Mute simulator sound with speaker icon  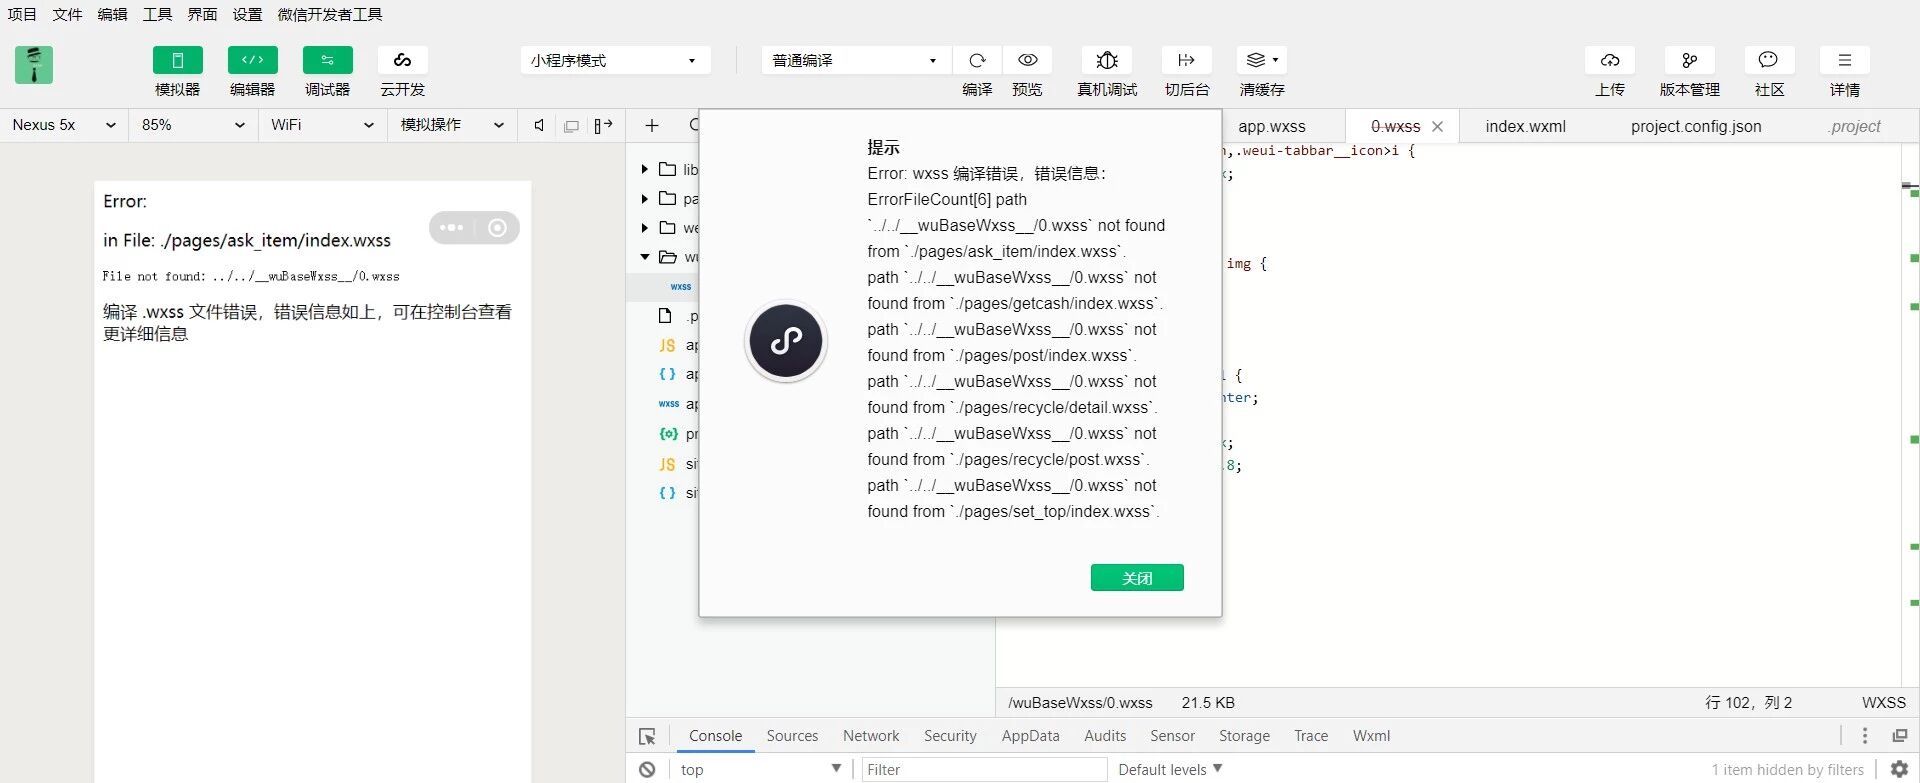pos(539,125)
